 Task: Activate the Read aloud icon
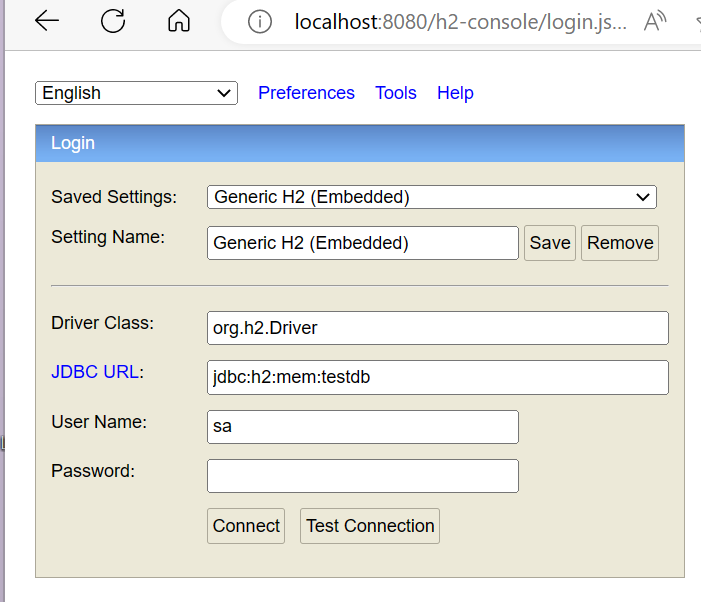click(x=655, y=21)
